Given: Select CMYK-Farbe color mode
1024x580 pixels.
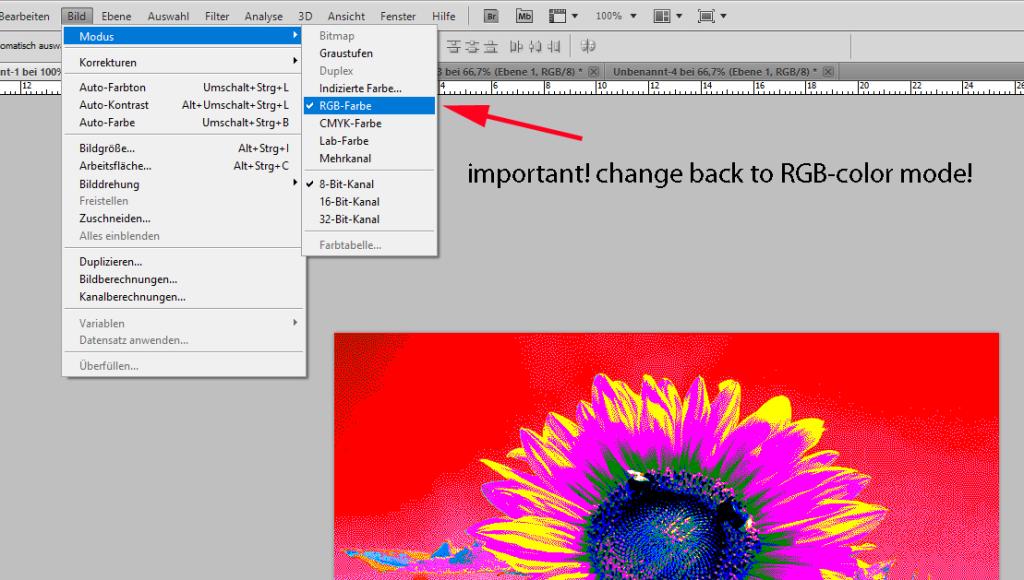Looking at the screenshot, I should (x=350, y=123).
